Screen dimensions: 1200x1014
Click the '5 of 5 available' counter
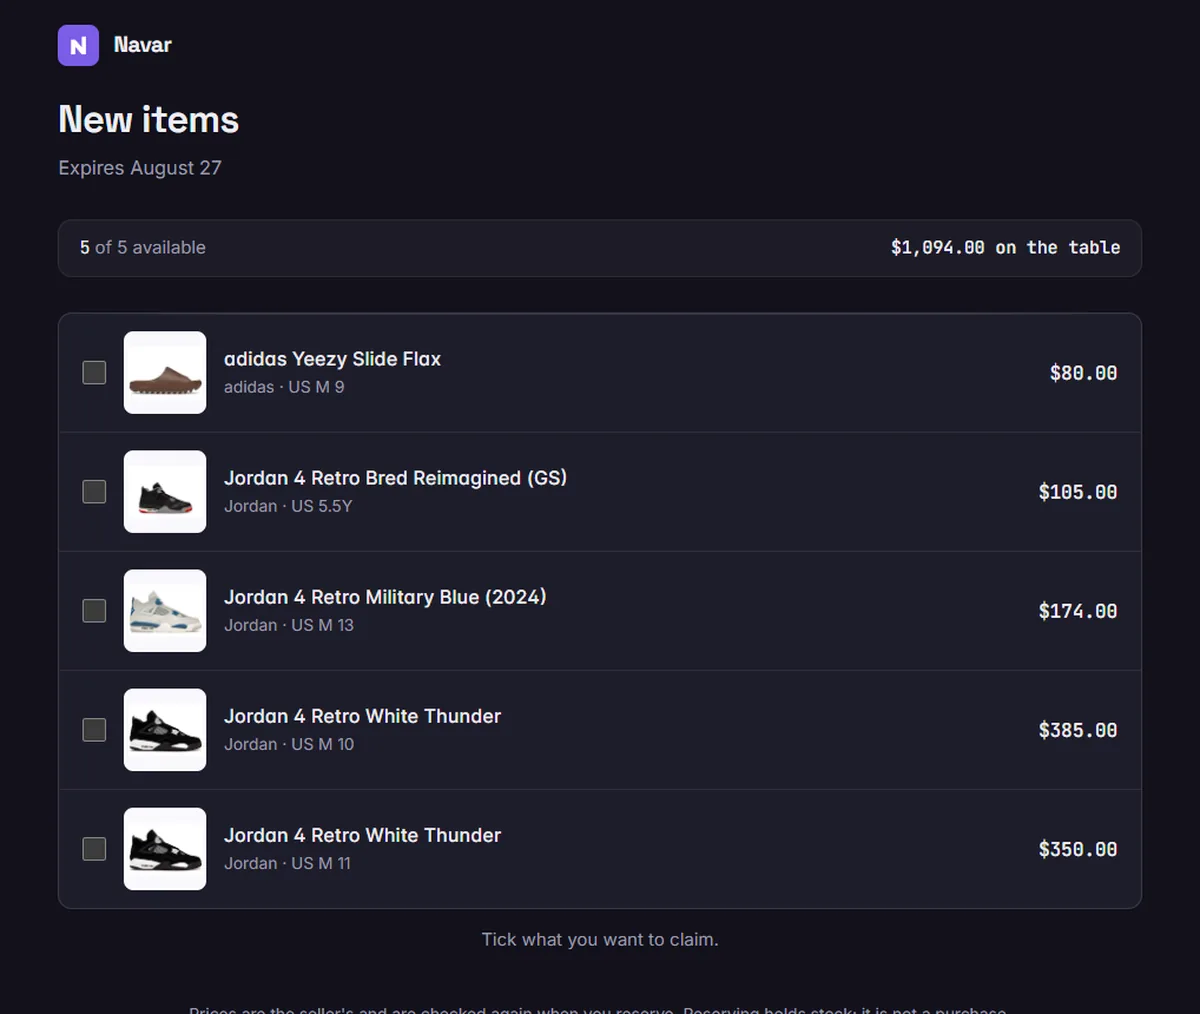coord(143,247)
